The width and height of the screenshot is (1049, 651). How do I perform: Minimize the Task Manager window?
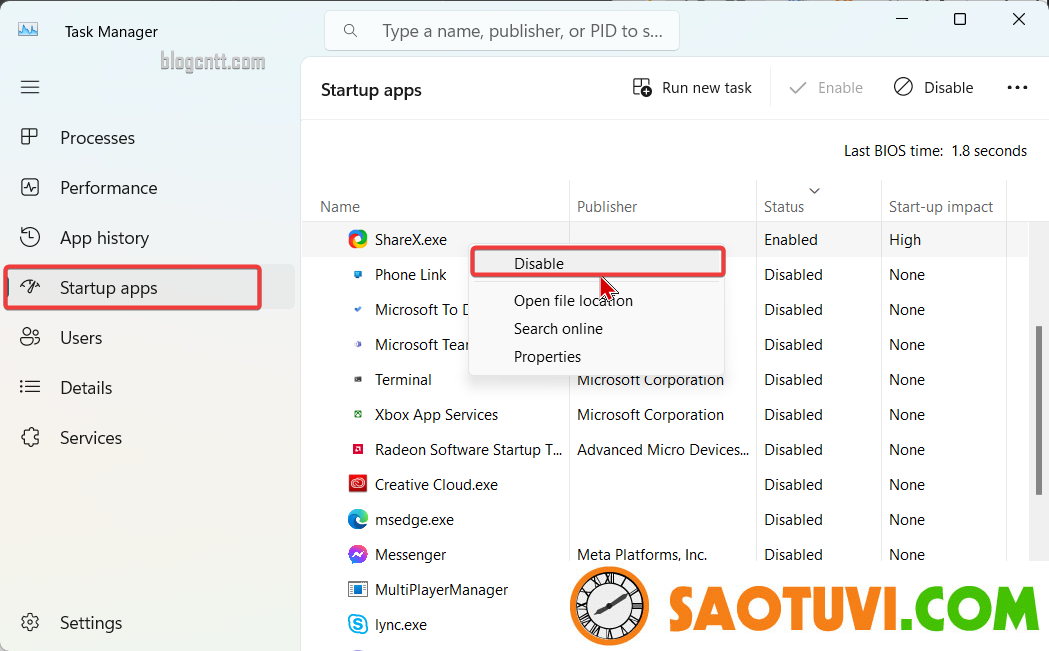[902, 19]
